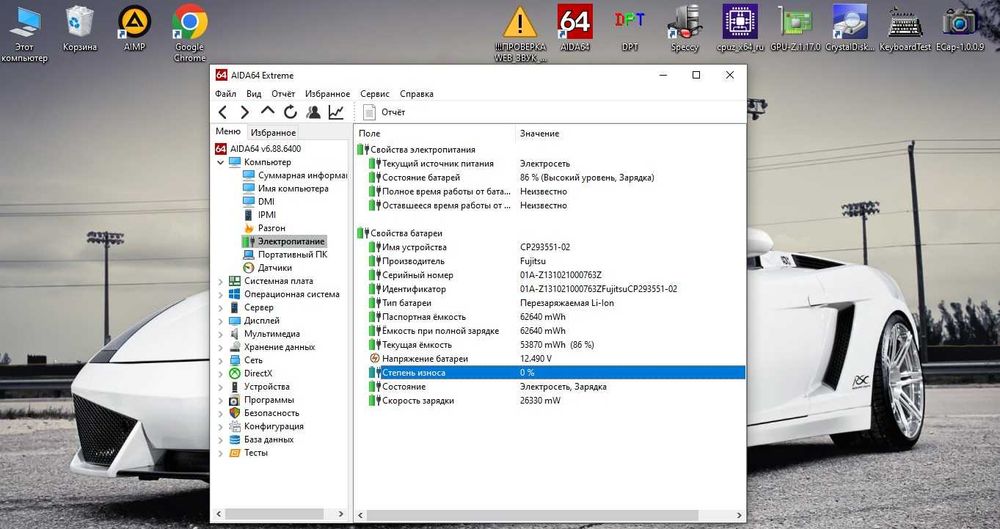Select the Датчики tree item
The image size is (1000, 529).
click(268, 268)
